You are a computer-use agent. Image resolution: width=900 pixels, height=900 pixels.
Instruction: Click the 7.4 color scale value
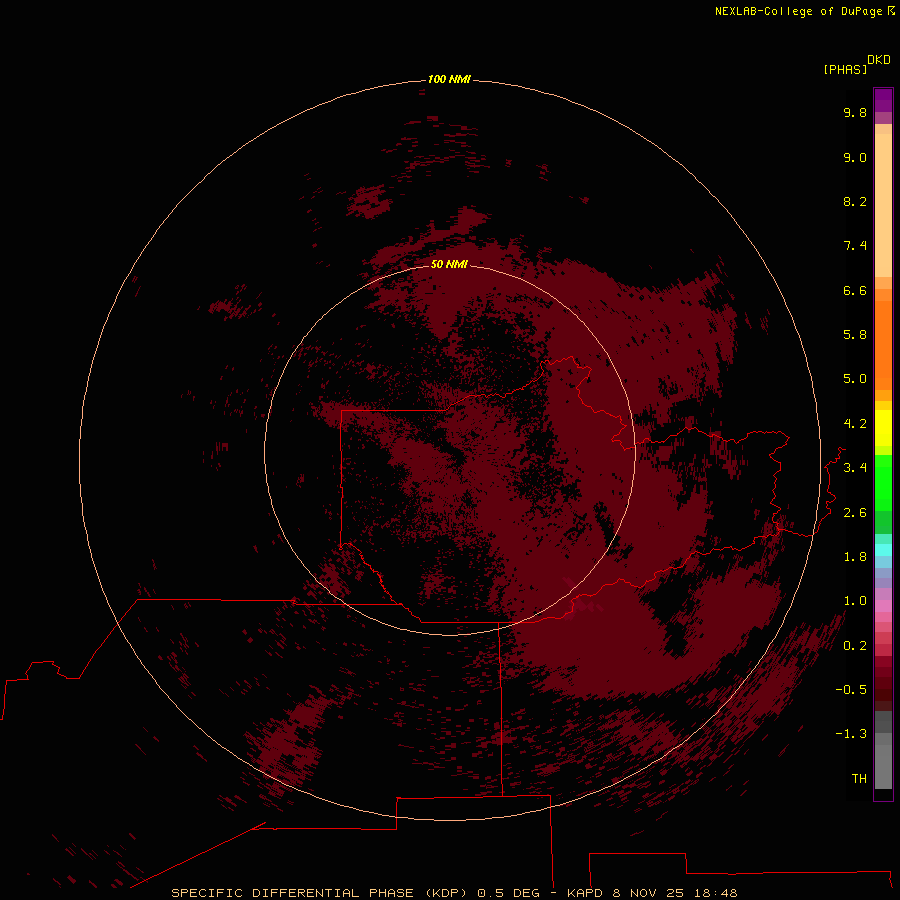tap(855, 246)
